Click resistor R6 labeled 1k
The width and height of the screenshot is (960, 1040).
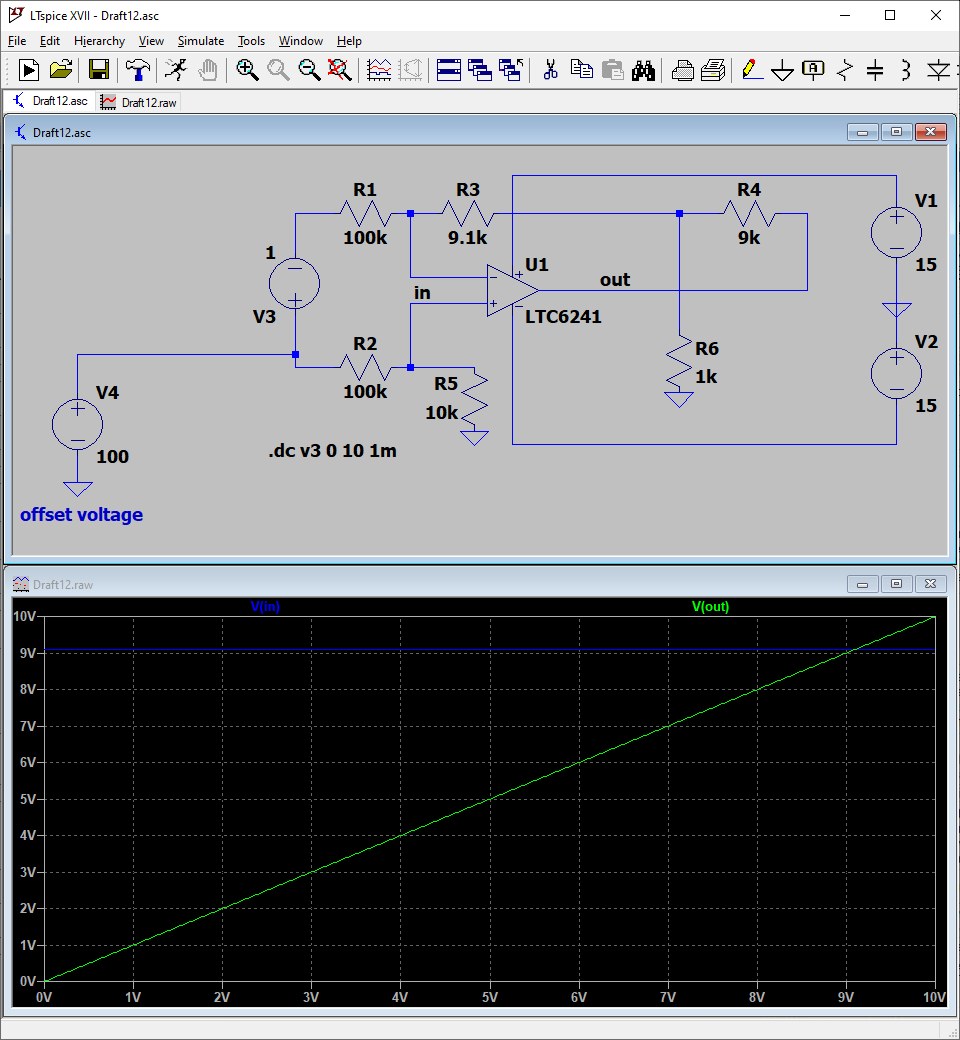pyautogui.click(x=679, y=363)
